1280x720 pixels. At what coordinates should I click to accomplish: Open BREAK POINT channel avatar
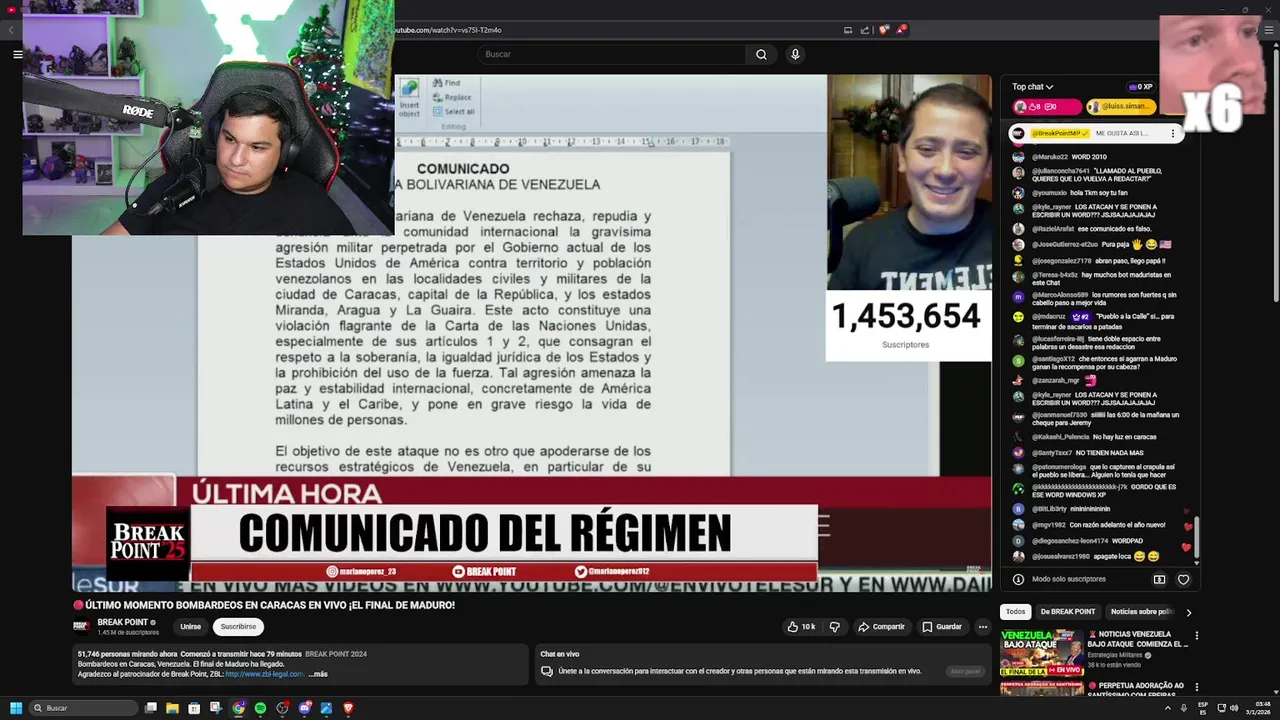82,627
